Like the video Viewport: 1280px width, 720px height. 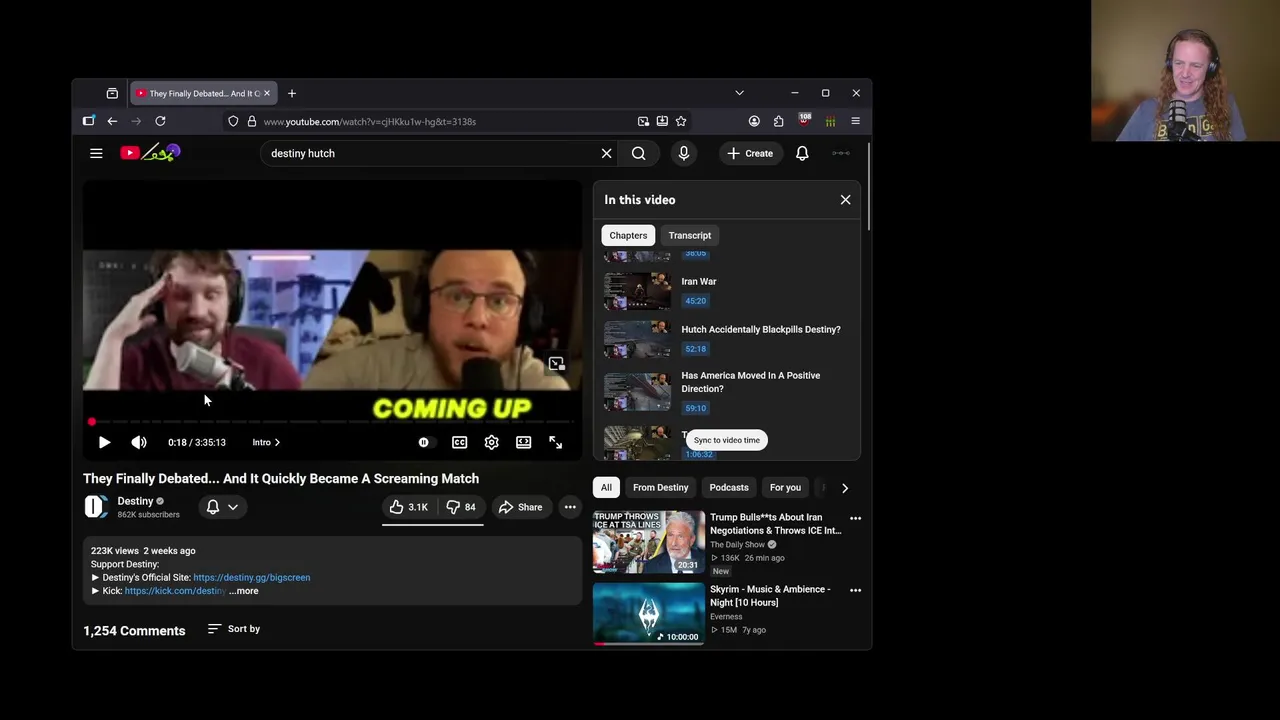409,507
